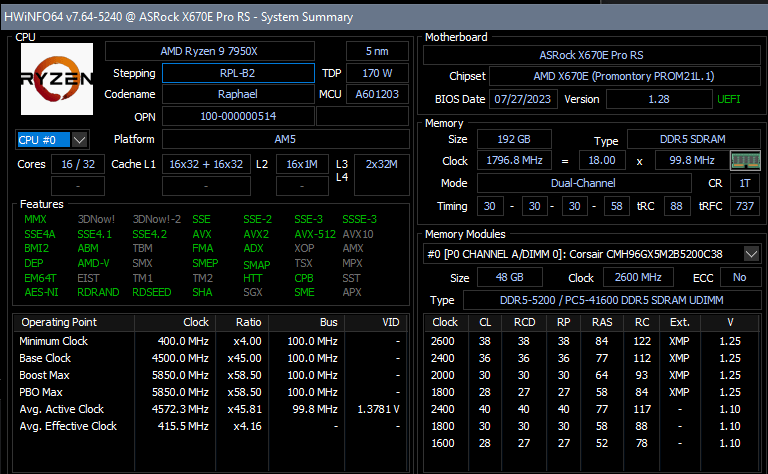Click the CL column header in timings table

485,322
